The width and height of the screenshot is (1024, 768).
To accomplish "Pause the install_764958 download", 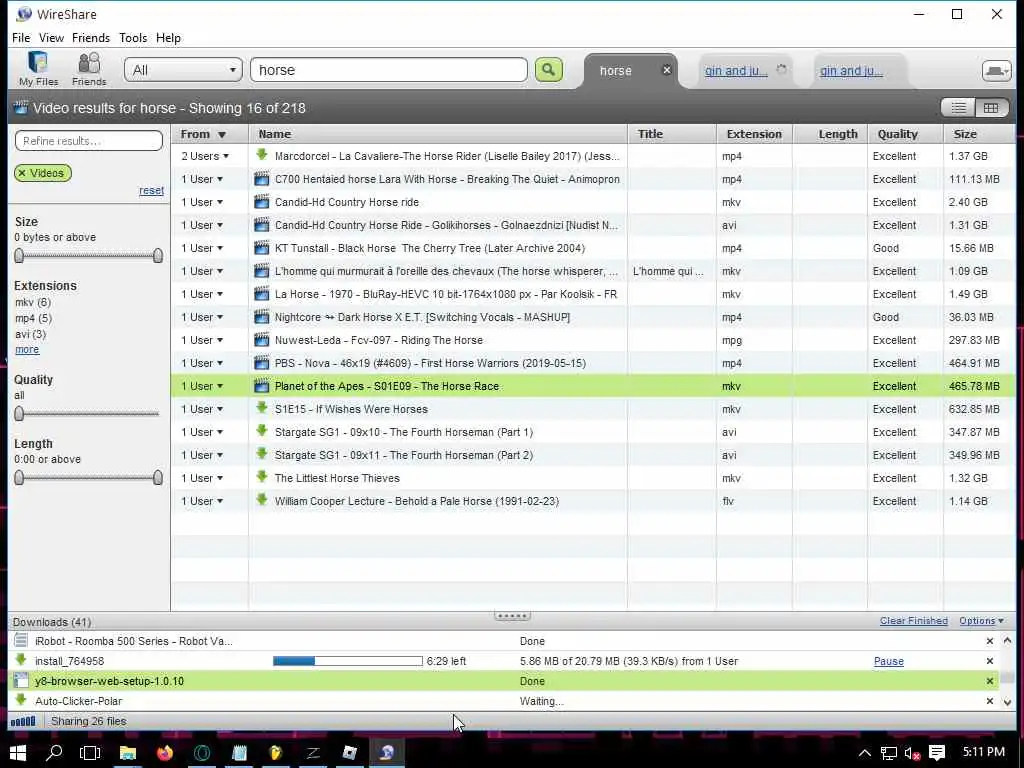I will pos(889,661).
